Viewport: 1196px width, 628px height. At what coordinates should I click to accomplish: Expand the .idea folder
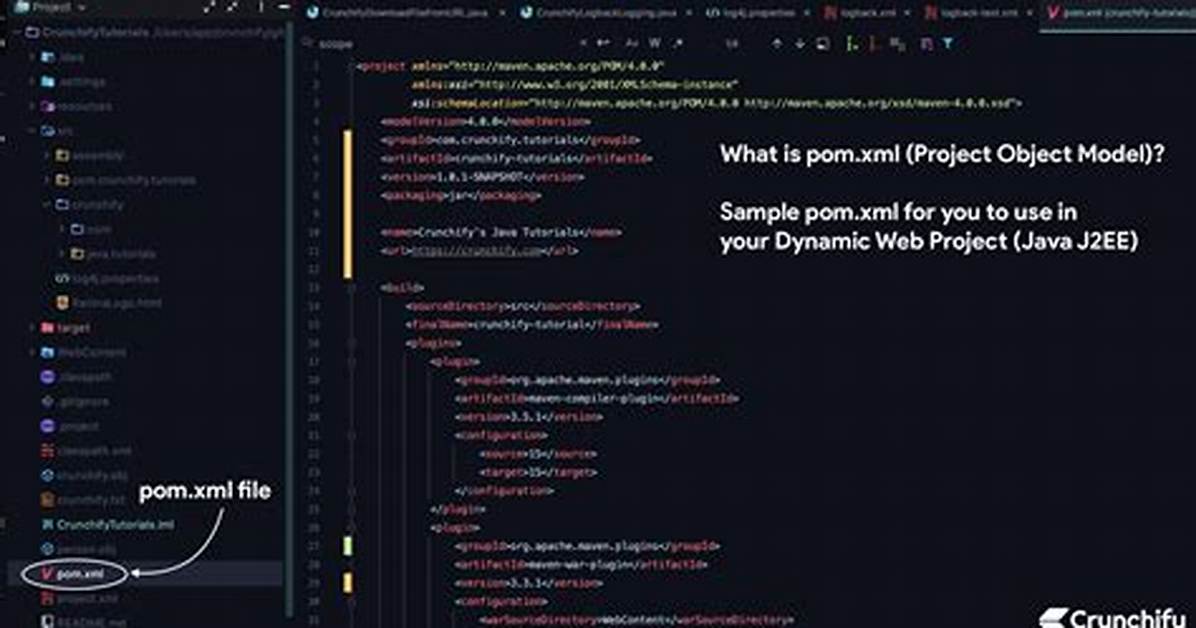(33, 57)
